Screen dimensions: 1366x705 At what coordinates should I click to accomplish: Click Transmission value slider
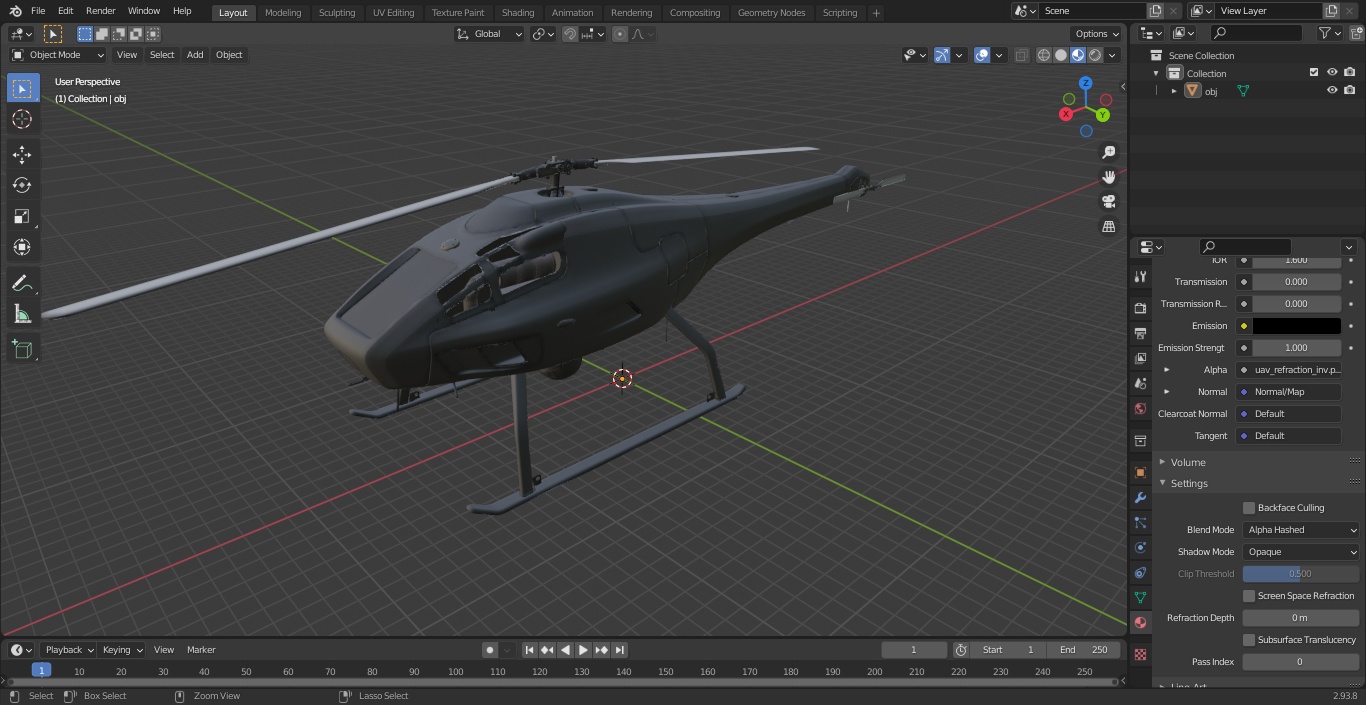1296,282
